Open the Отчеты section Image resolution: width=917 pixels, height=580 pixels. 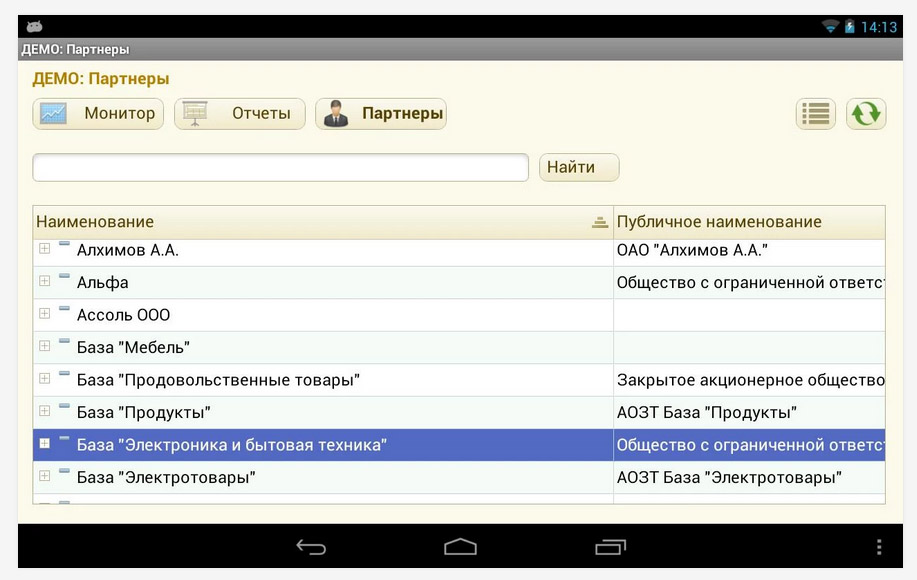240,113
